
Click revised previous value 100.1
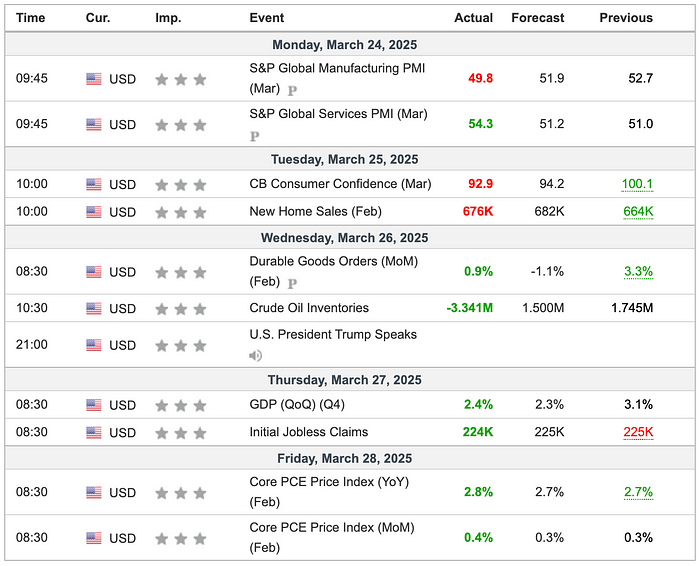click(x=637, y=184)
